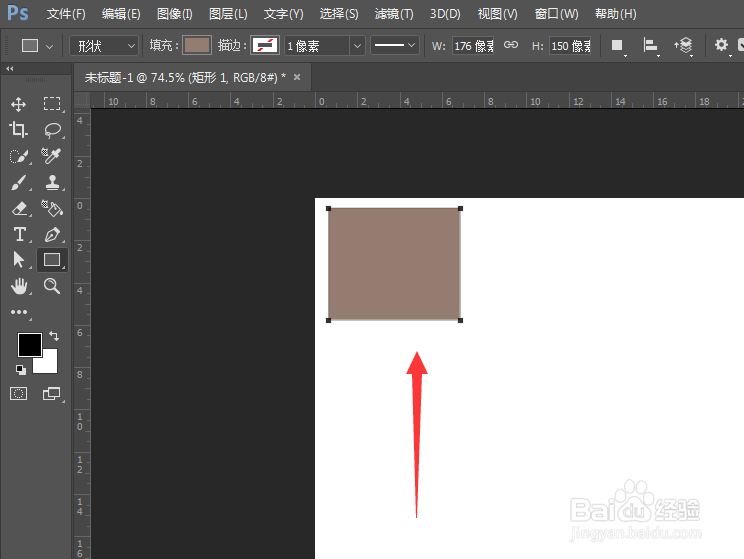744x559 pixels.
Task: Click the Ps application logo
Action: tap(18, 13)
